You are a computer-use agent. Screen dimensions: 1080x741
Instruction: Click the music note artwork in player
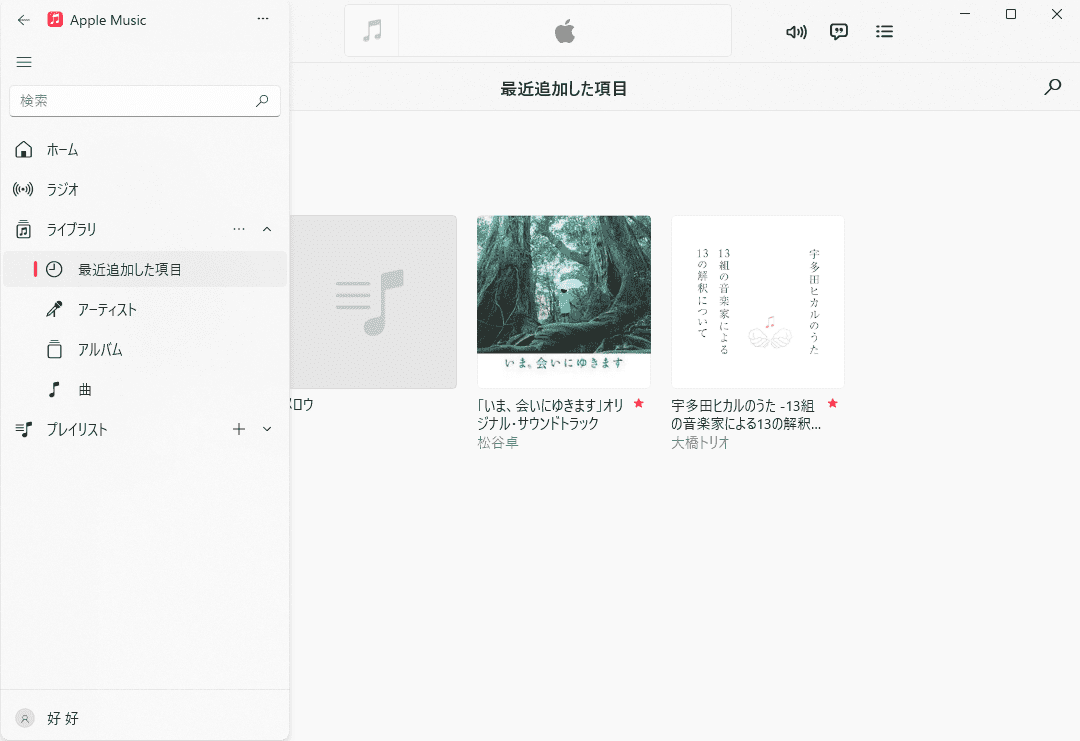(x=372, y=31)
